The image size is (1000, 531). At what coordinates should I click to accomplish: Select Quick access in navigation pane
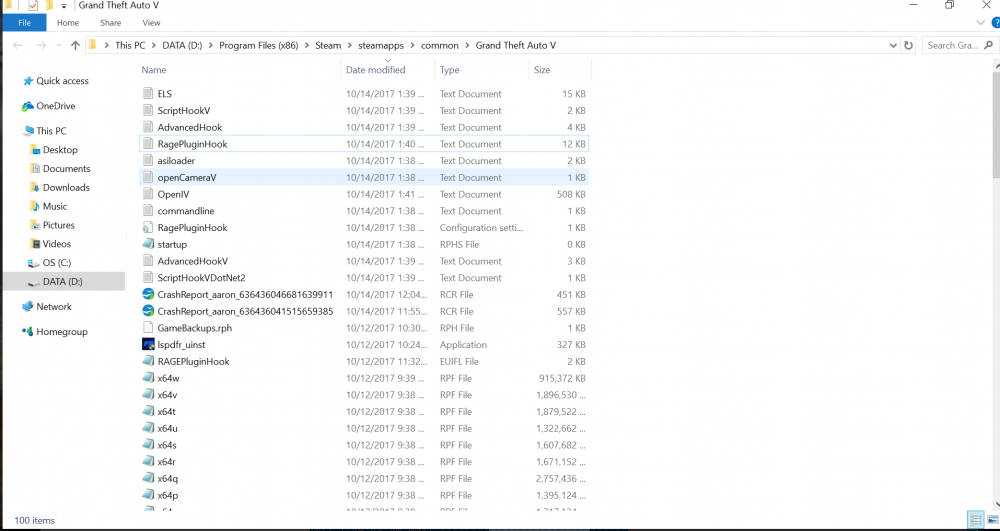(55, 81)
